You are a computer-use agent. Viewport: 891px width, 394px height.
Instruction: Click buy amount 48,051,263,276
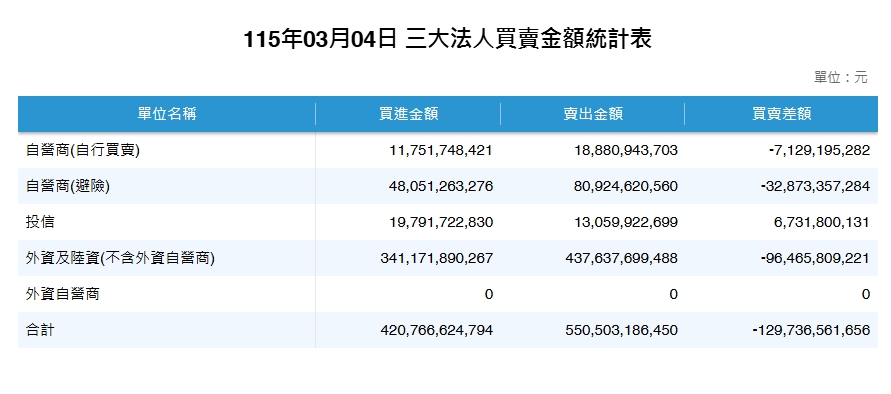(x=441, y=186)
